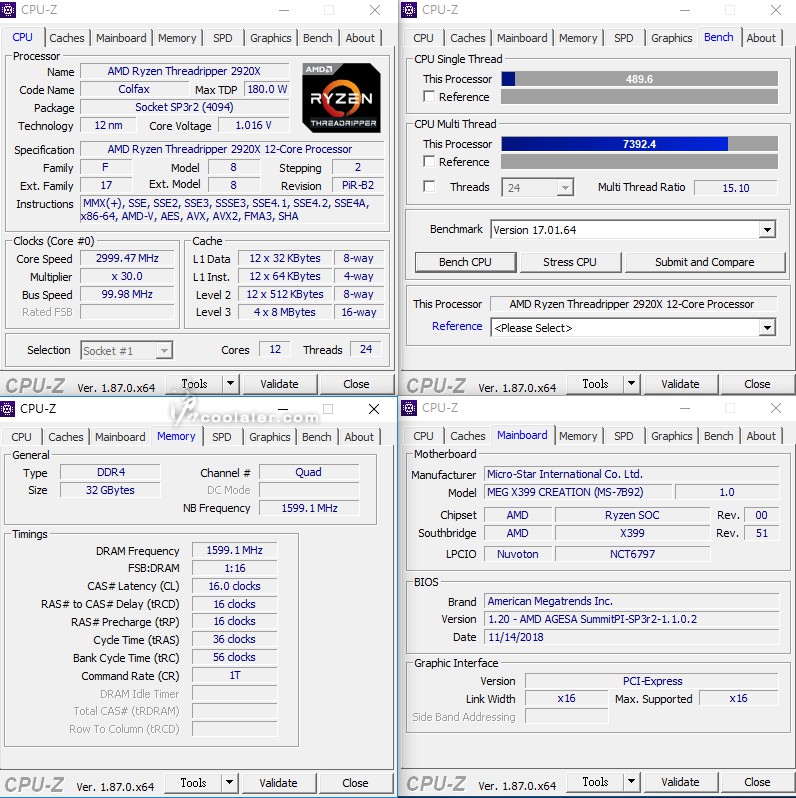
Task: Click Validate in the Bench window
Action: tap(680, 384)
